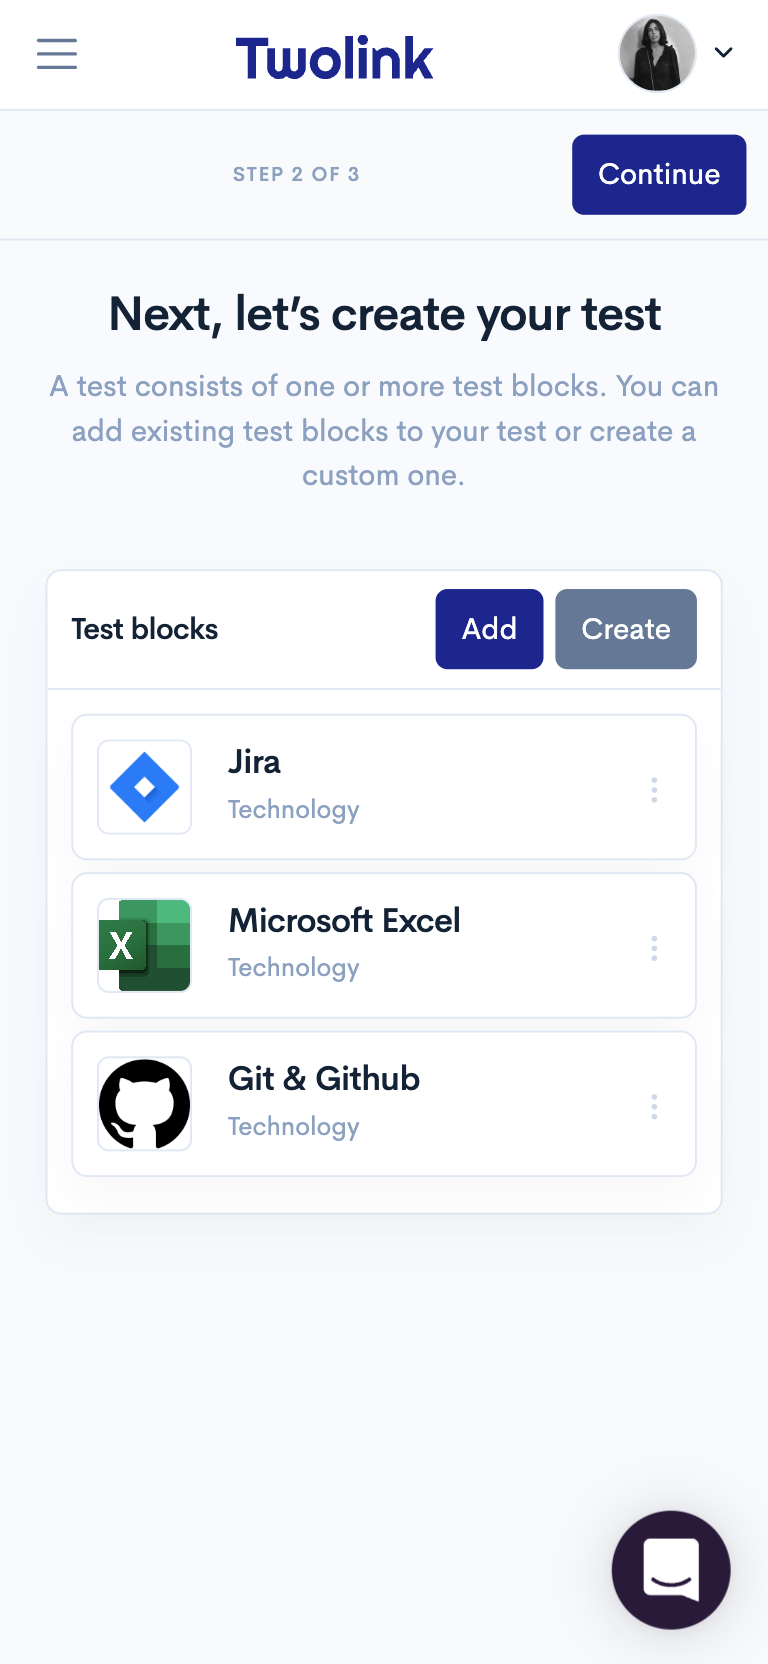Open the chat support widget
This screenshot has width=768, height=1664.
[x=671, y=1570]
